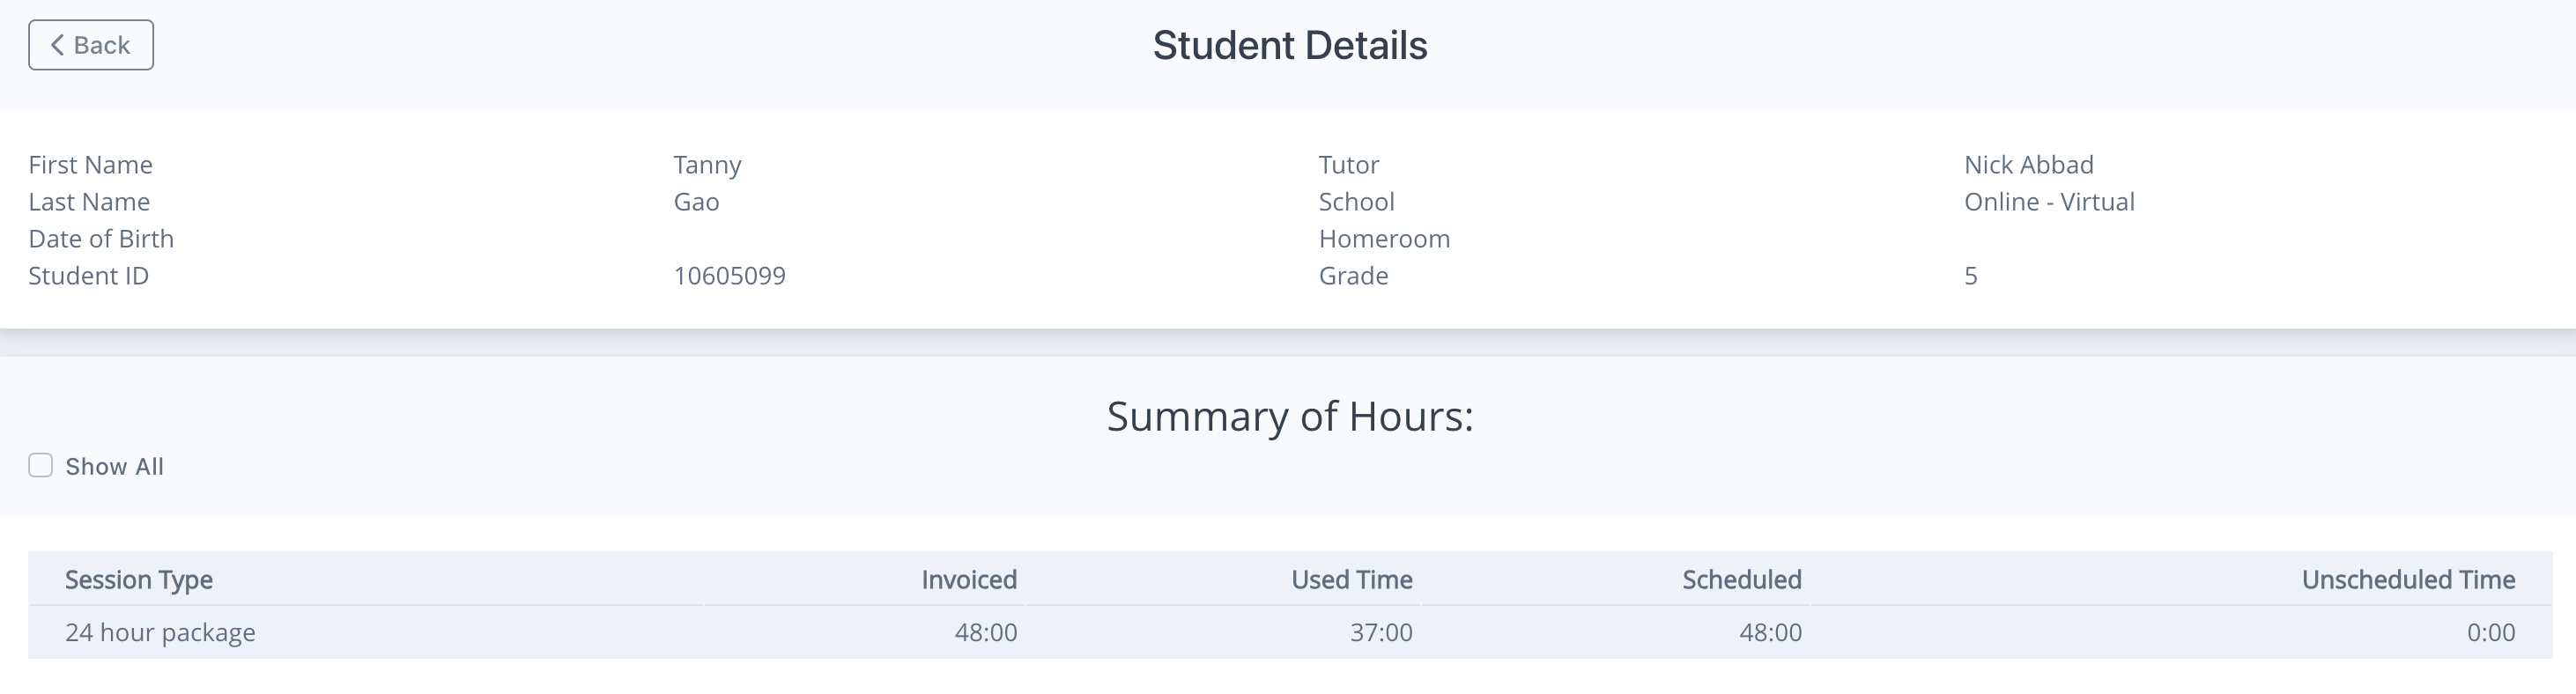Sort by the Scheduled column header
This screenshot has height=694, width=2576.
coord(1743,579)
